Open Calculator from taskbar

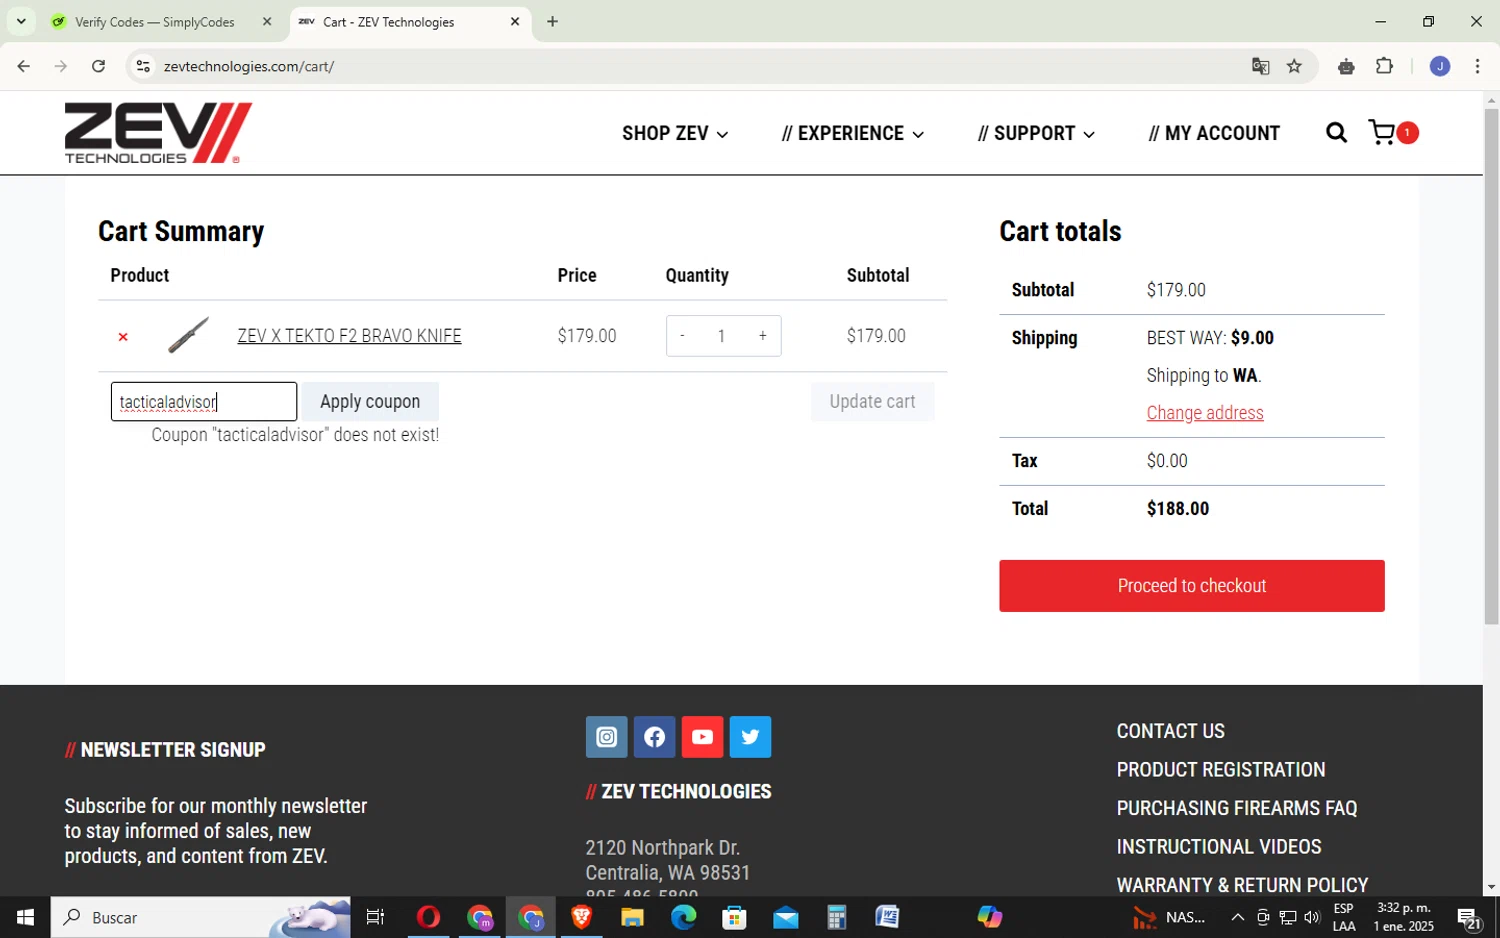[x=836, y=917]
